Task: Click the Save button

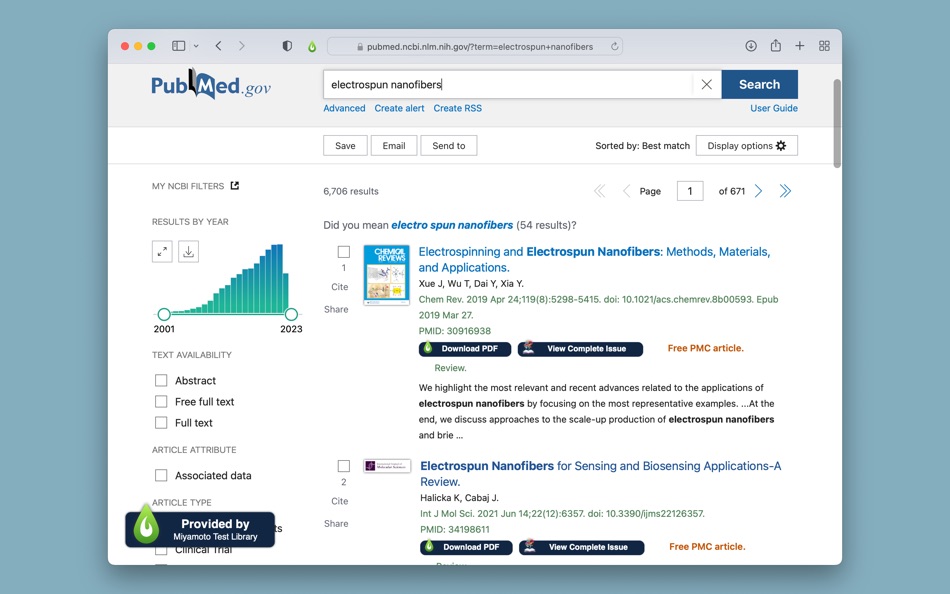Action: pos(345,145)
